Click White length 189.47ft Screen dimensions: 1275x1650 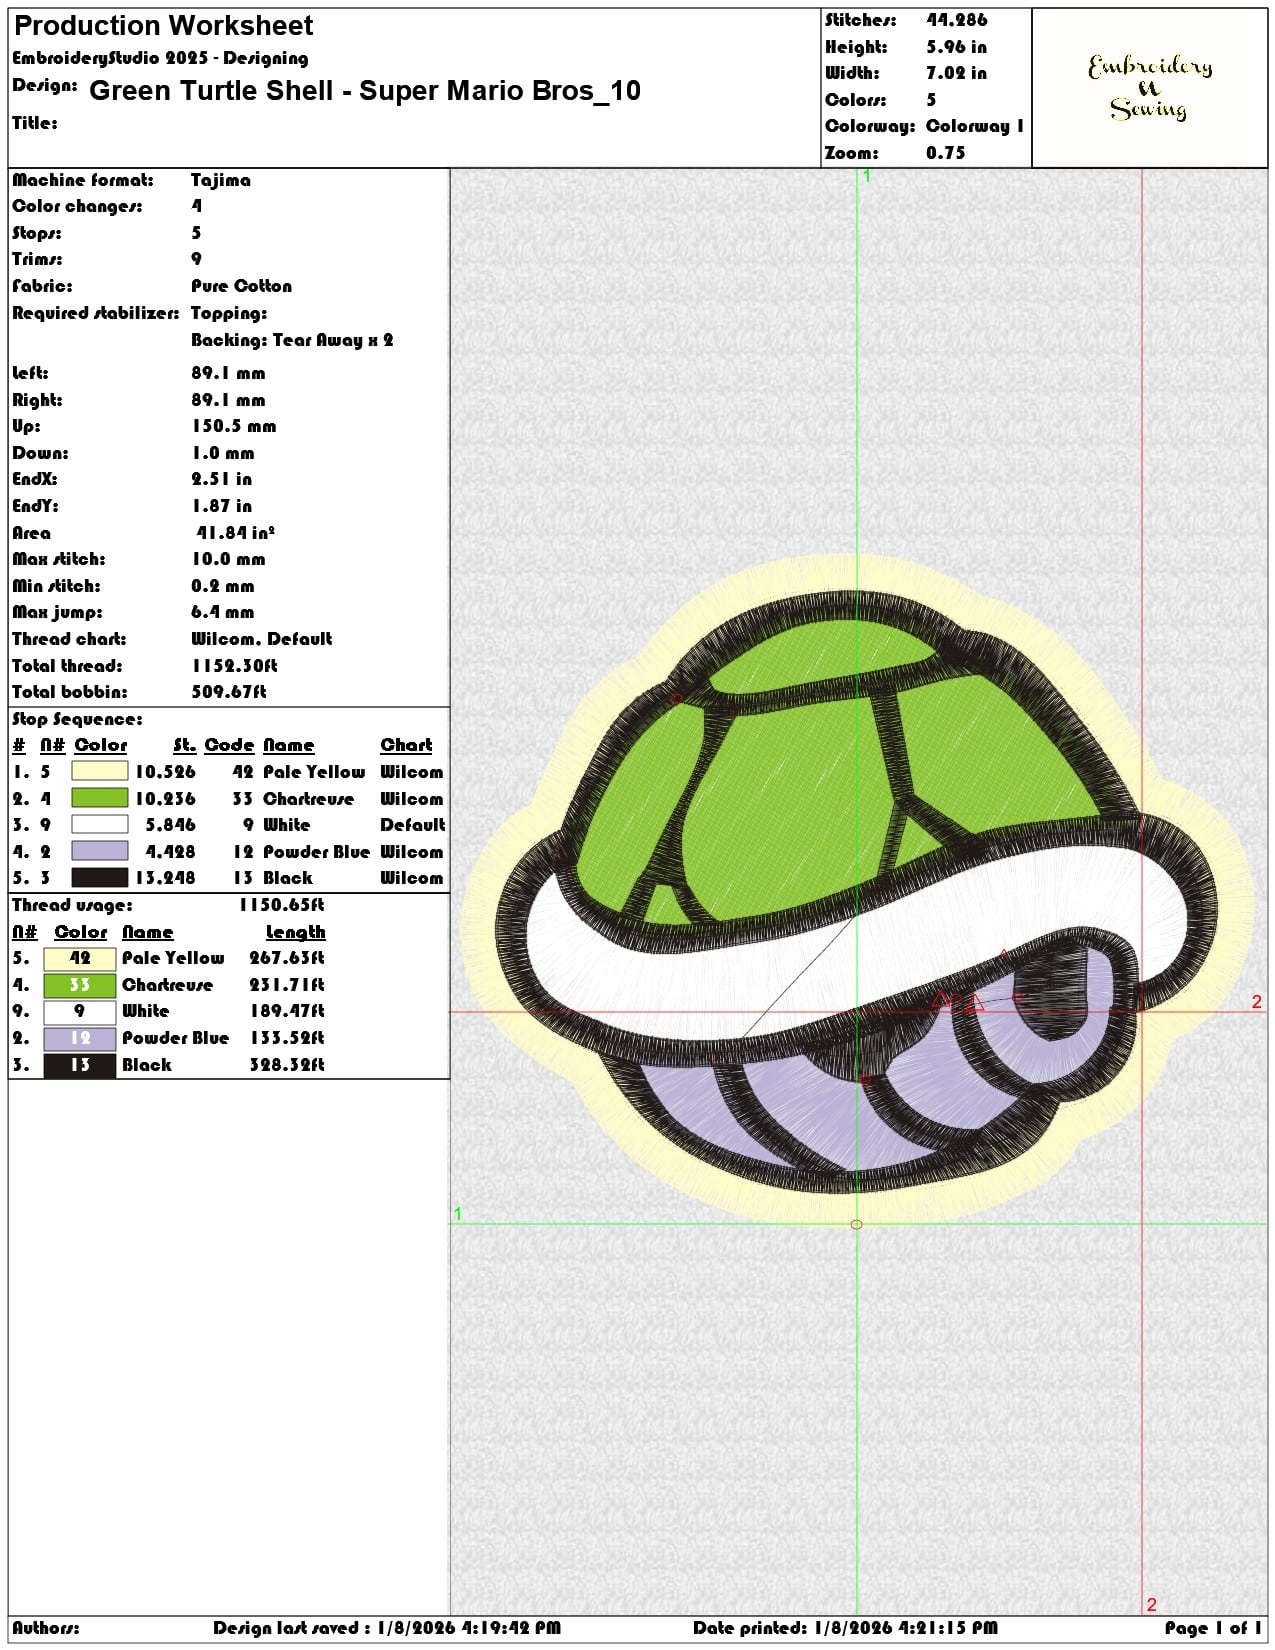click(287, 1011)
